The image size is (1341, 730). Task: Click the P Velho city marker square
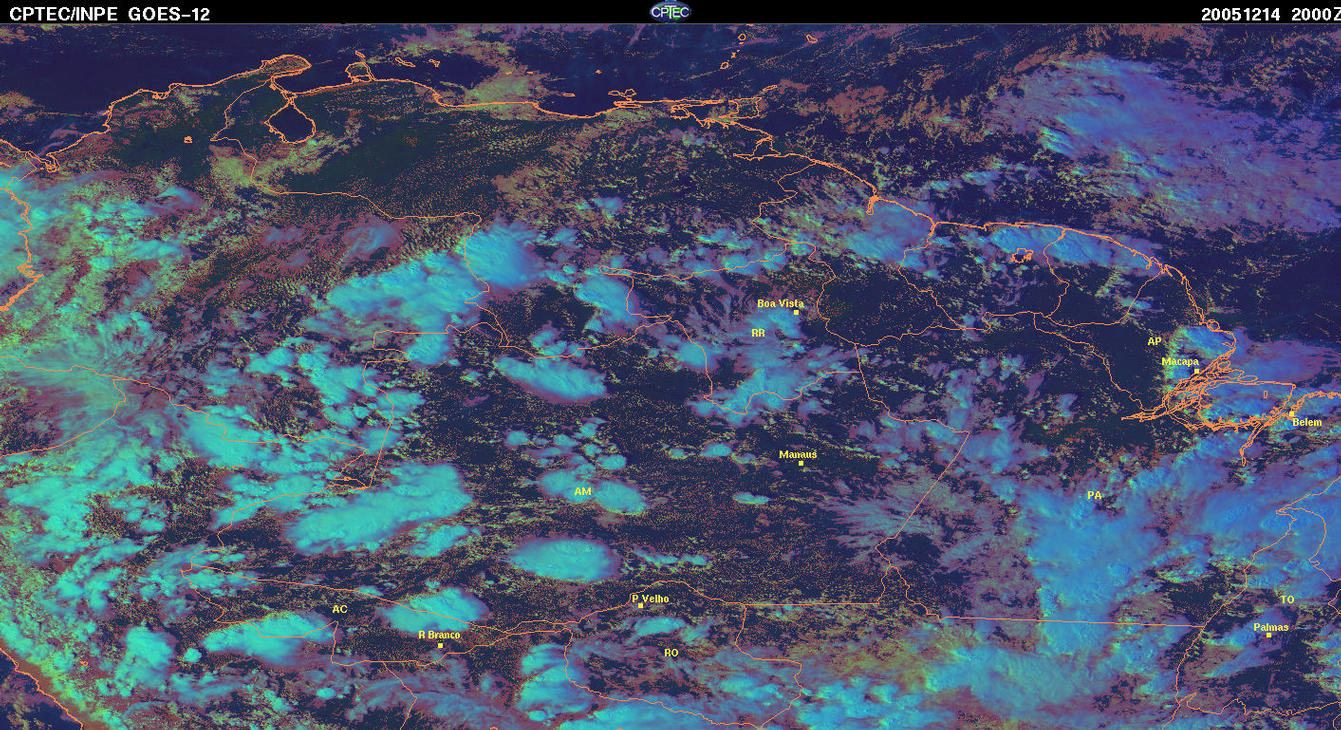pyautogui.click(x=640, y=605)
